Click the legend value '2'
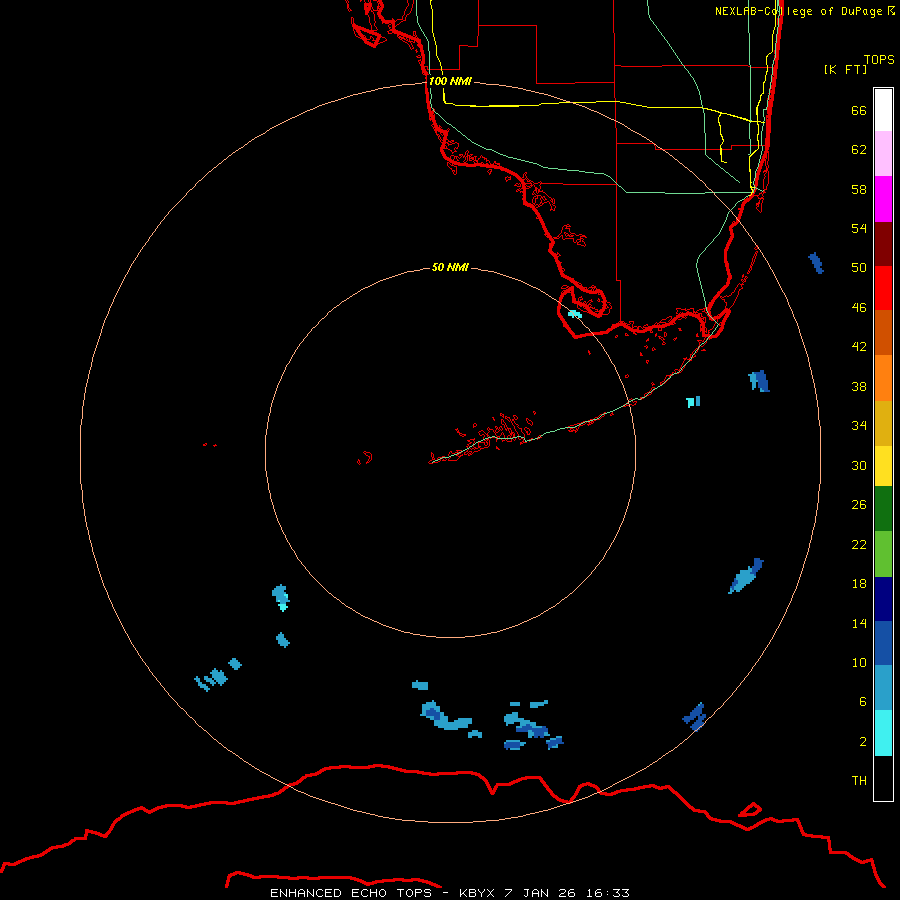900x900 pixels. pos(863,742)
